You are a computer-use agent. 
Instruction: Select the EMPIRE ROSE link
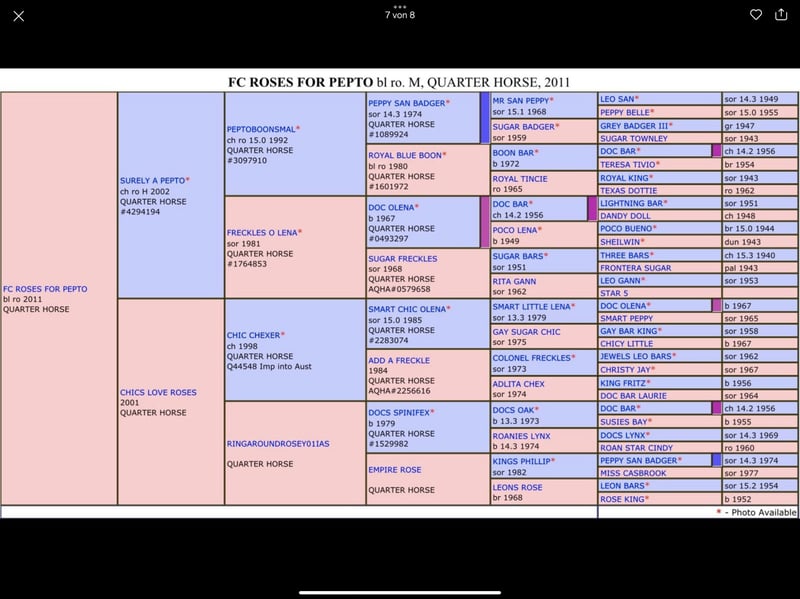coord(395,470)
